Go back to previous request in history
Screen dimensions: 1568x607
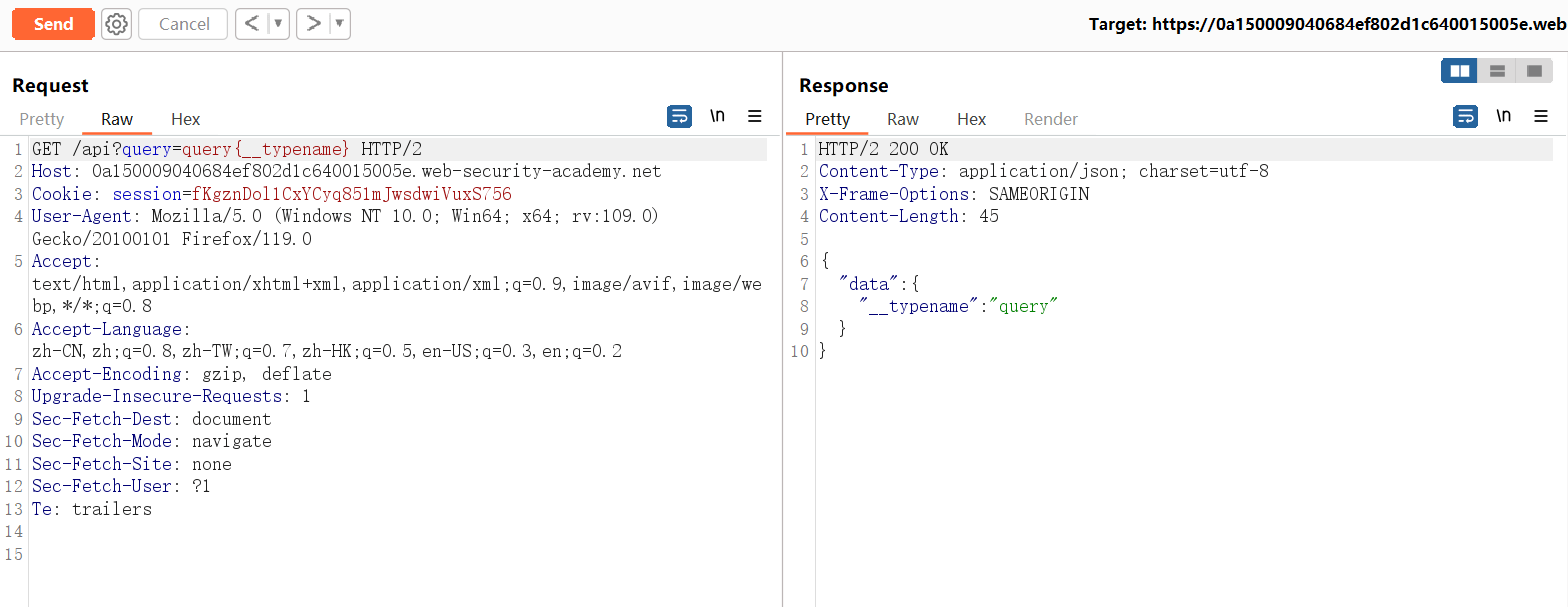point(252,24)
